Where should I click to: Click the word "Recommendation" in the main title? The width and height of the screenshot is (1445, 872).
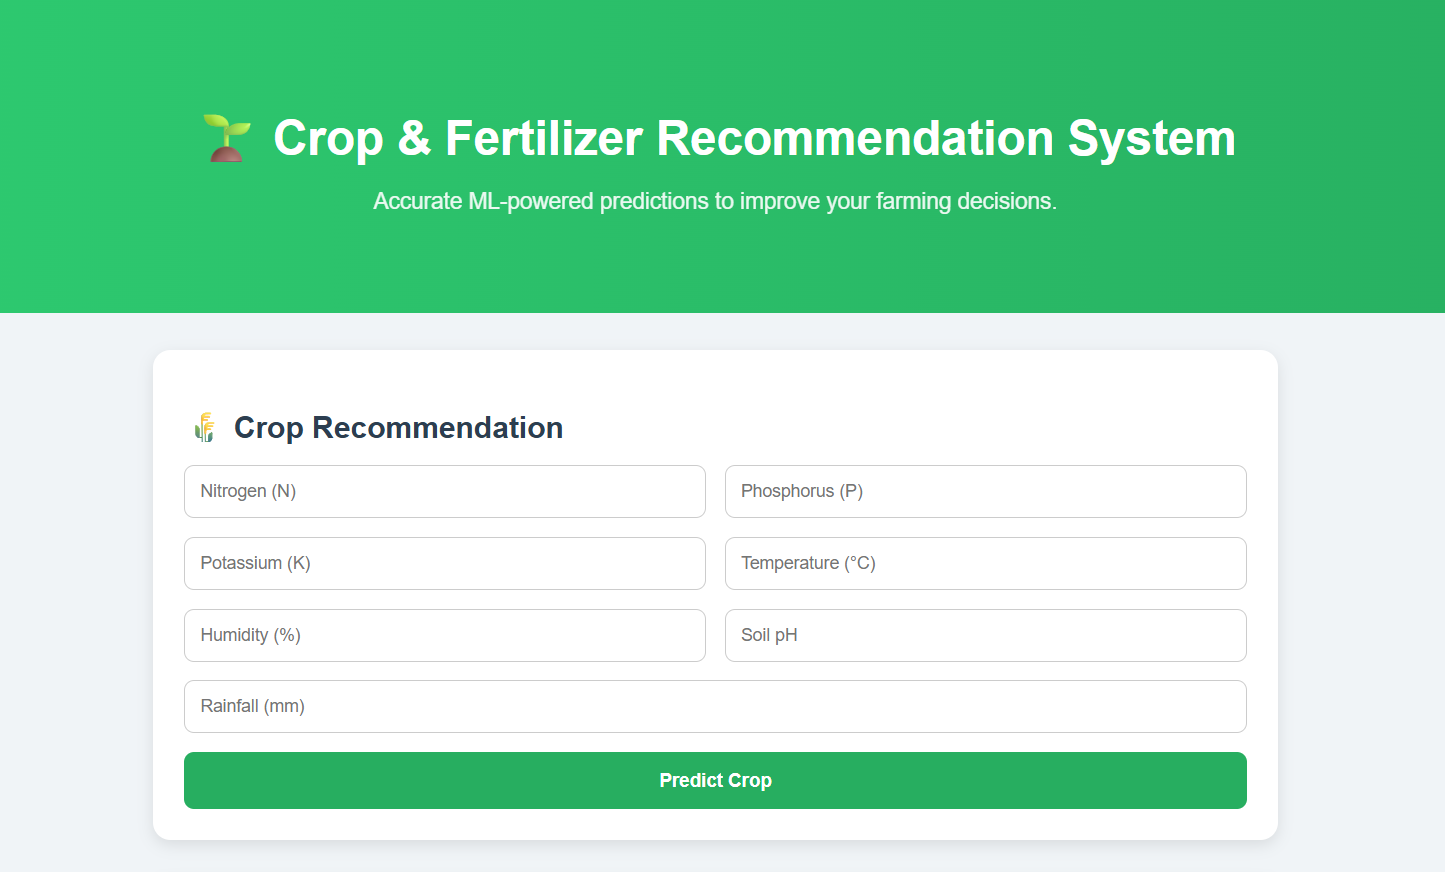[855, 138]
